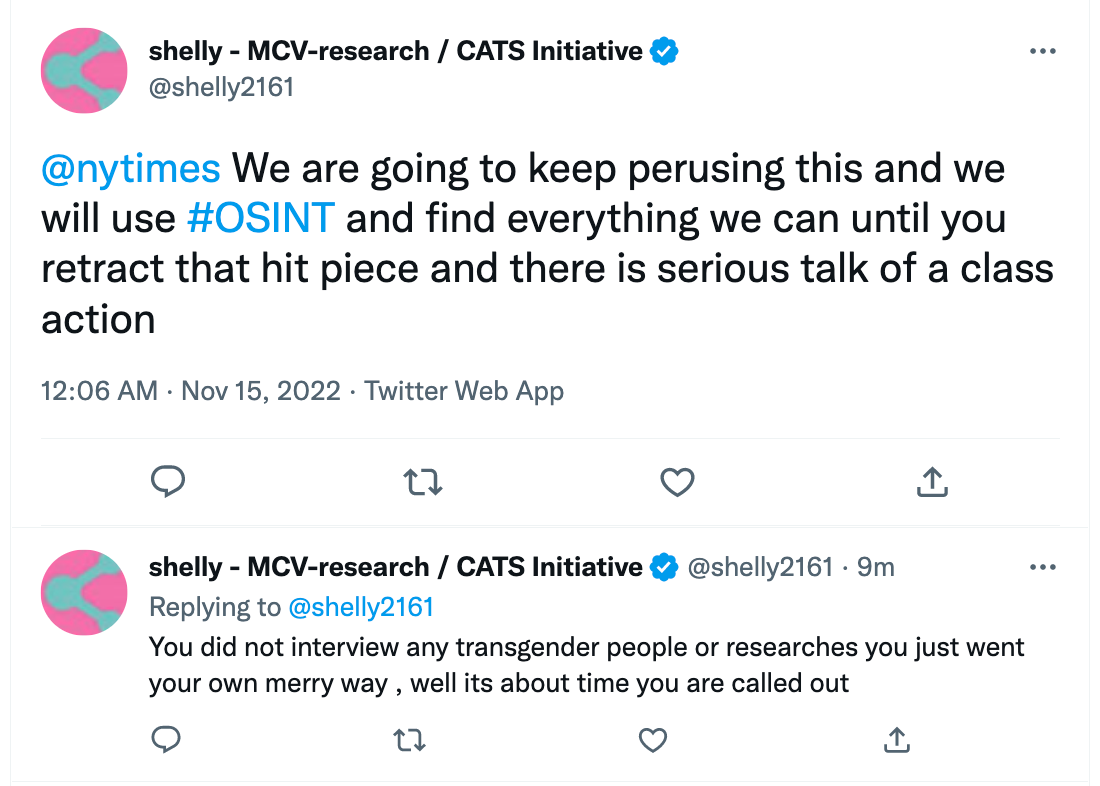Like the follow-up reply tweet
The width and height of the screenshot is (1100, 786).
click(x=652, y=740)
